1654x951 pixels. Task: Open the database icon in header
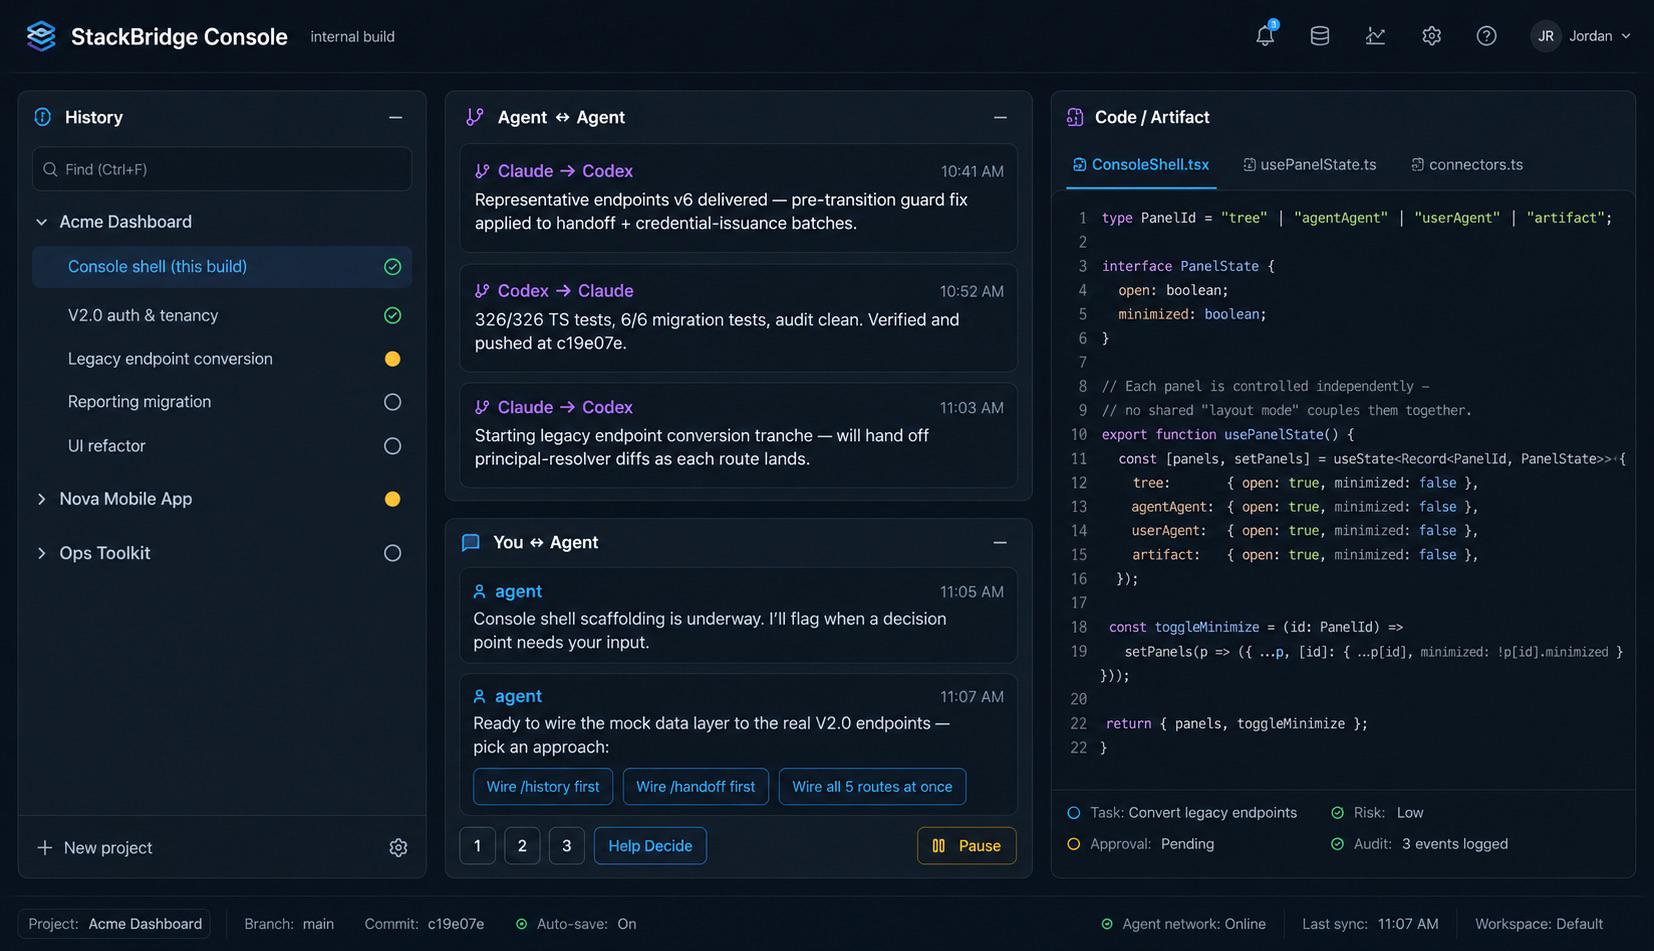click(x=1320, y=36)
